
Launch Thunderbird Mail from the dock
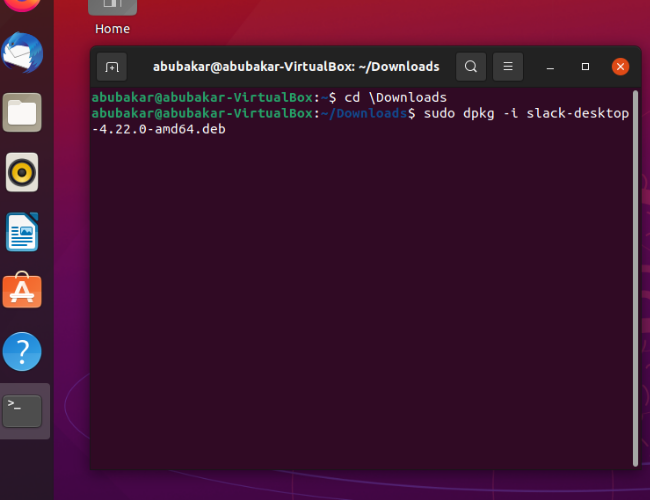[23, 52]
